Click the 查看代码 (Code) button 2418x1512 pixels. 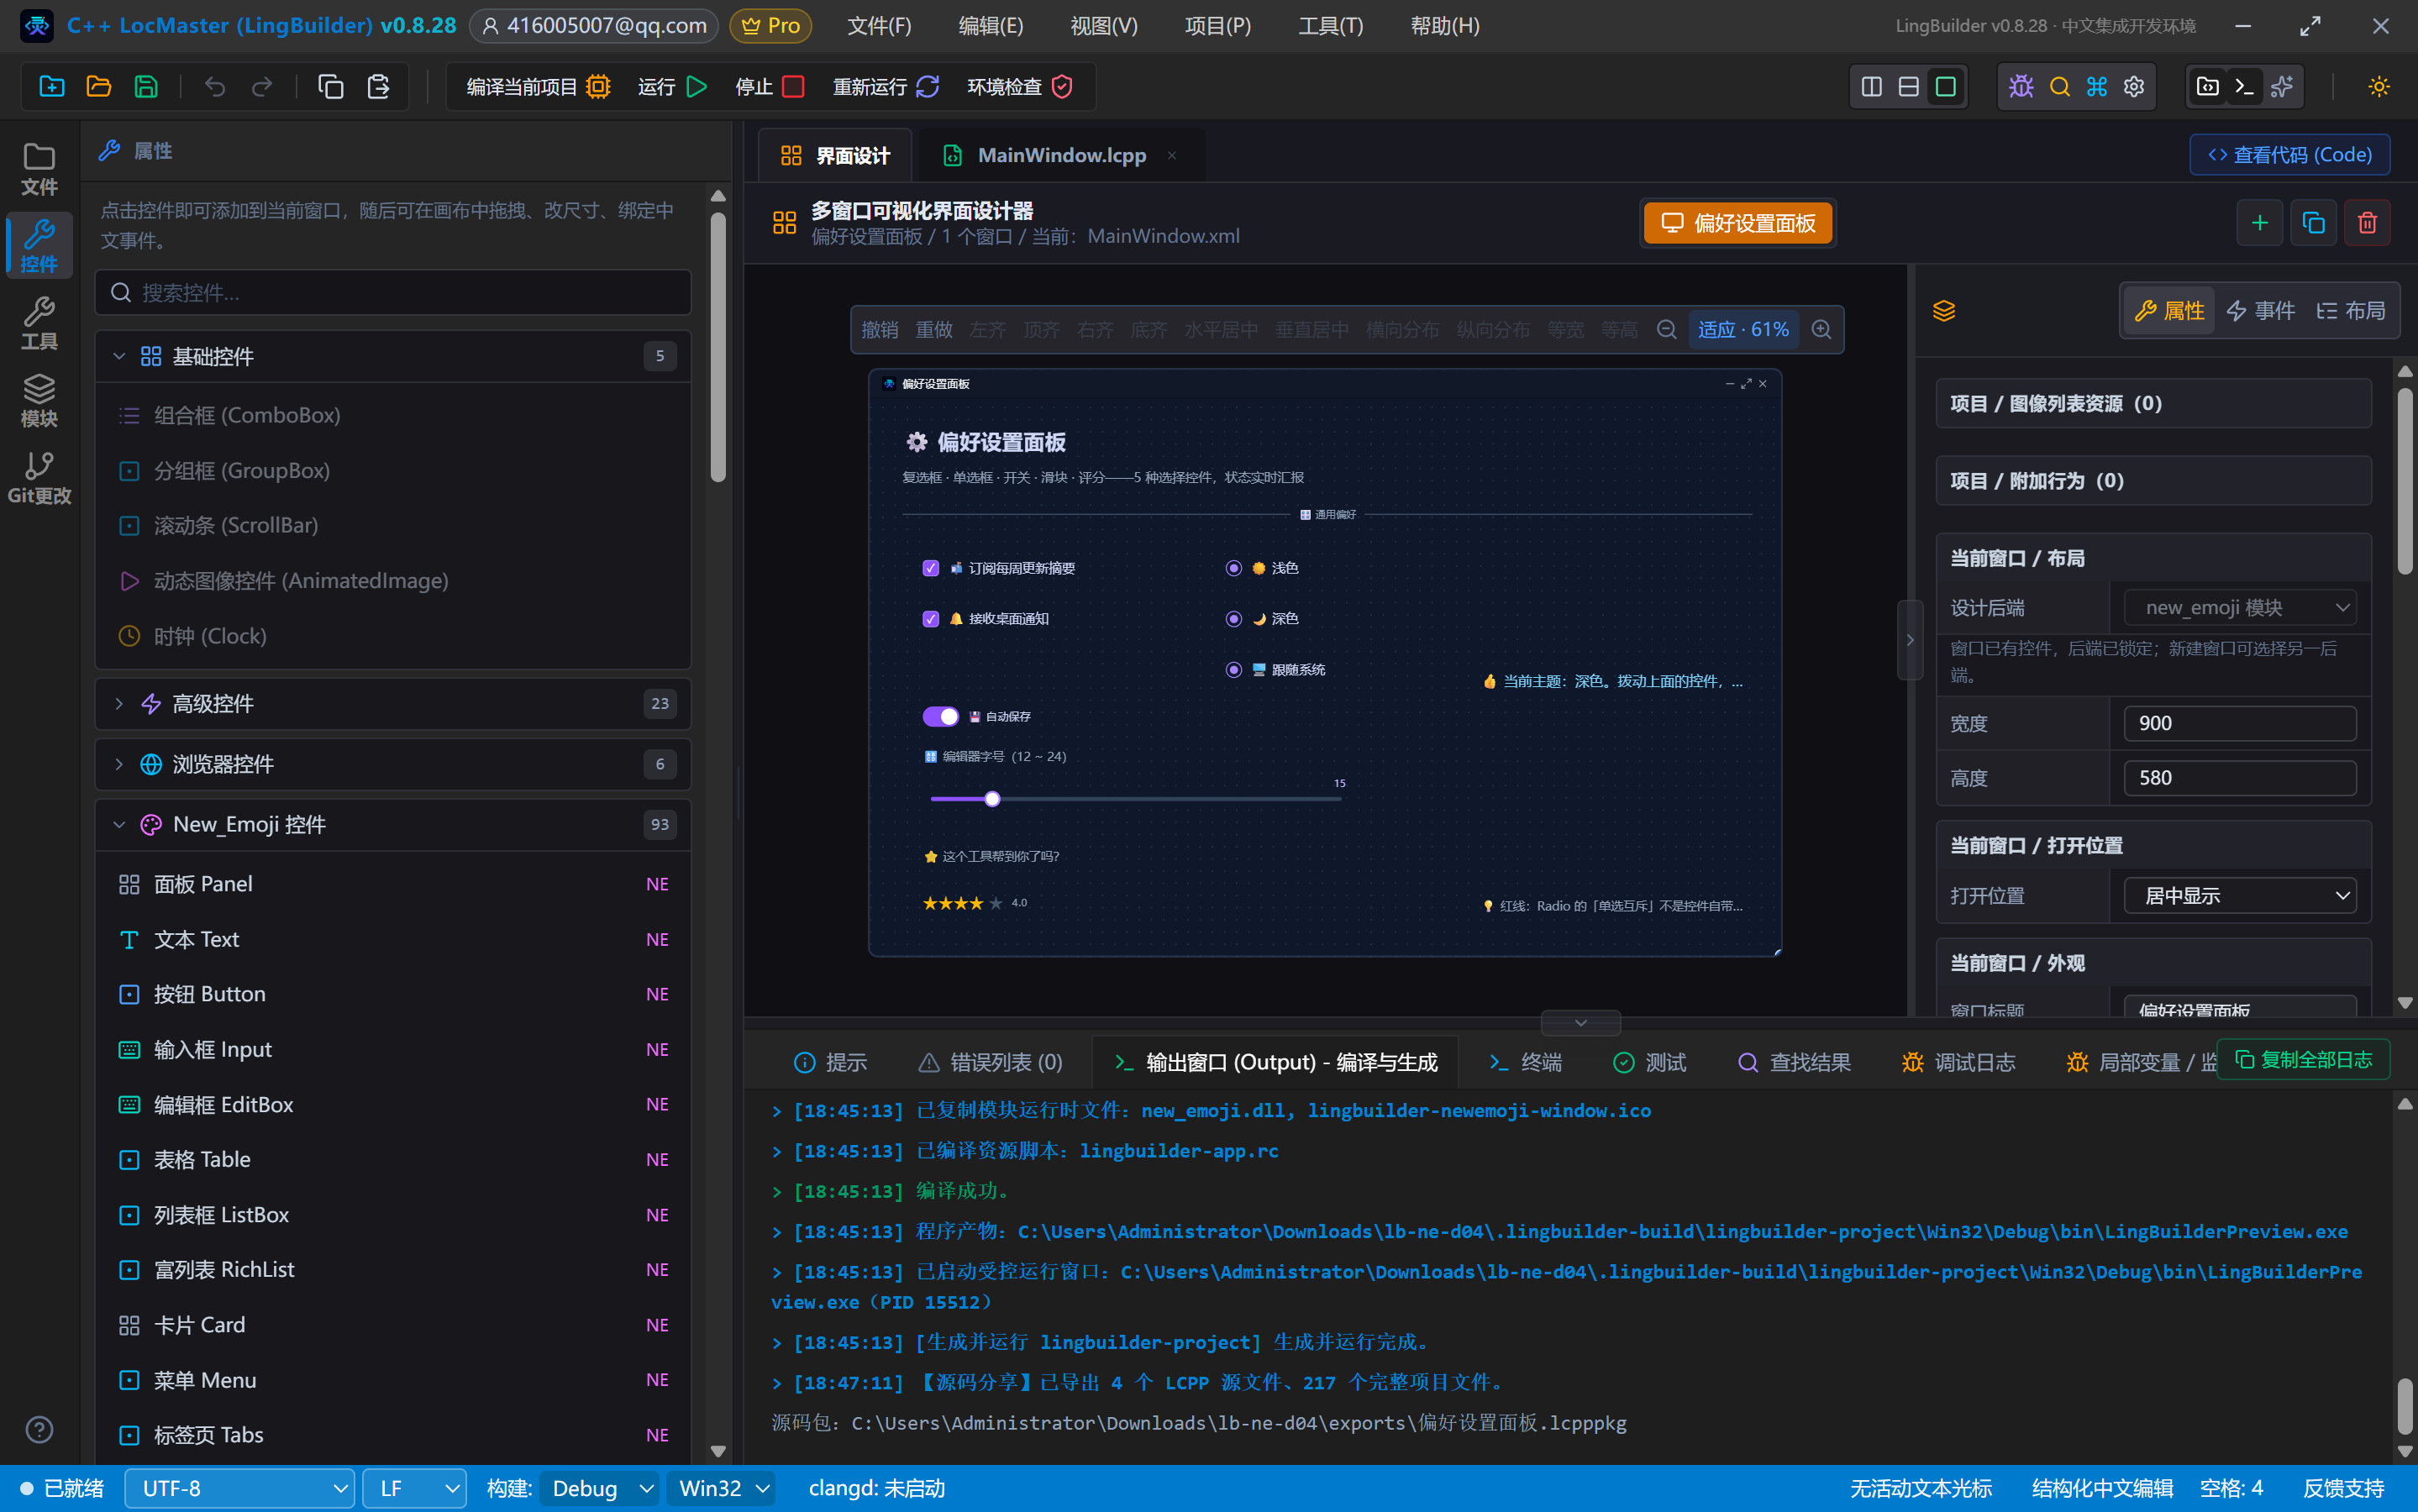coord(2289,155)
